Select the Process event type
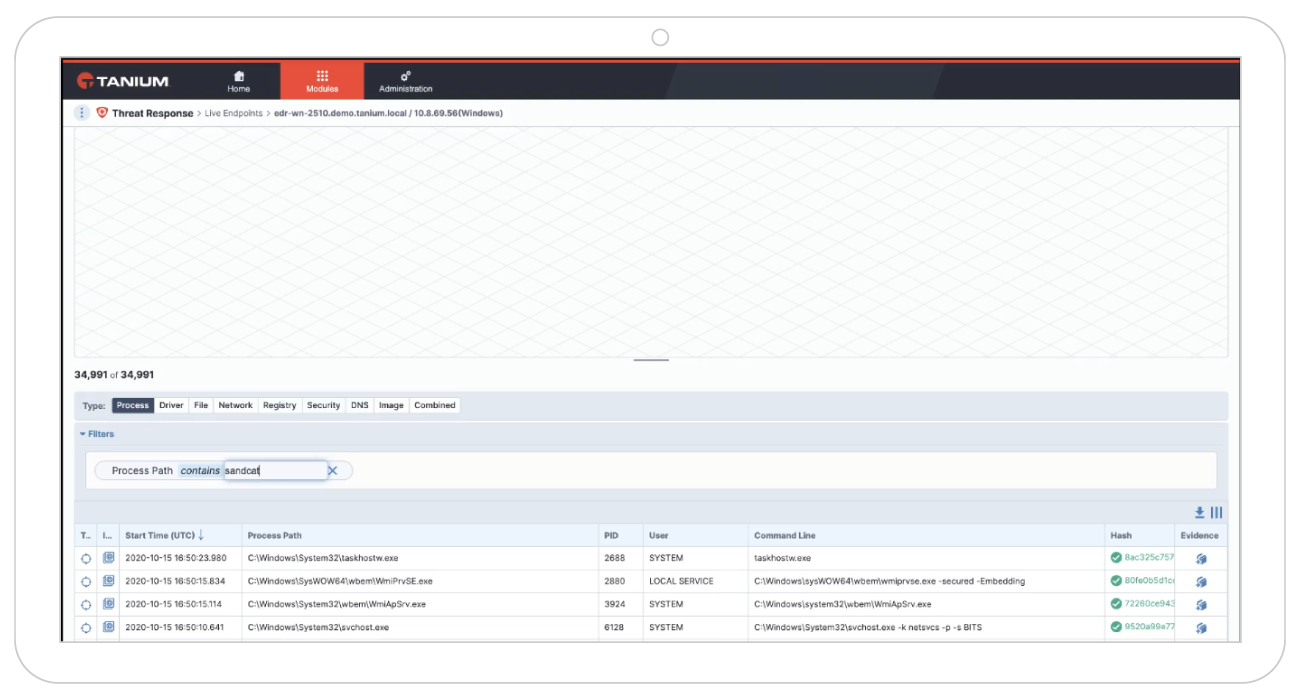Viewport: 1300px width, 700px height. click(132, 405)
